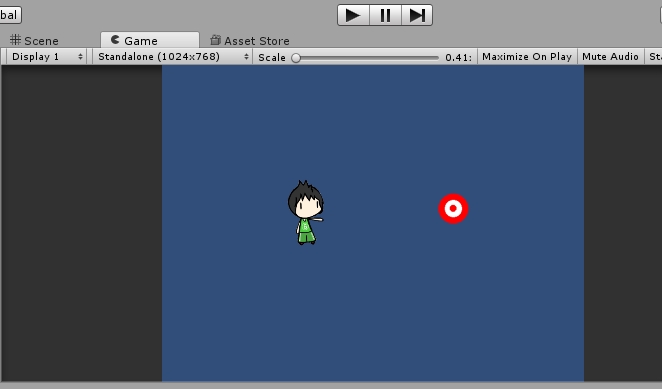
Task: Toggle Mute Audio
Action: coord(610,57)
